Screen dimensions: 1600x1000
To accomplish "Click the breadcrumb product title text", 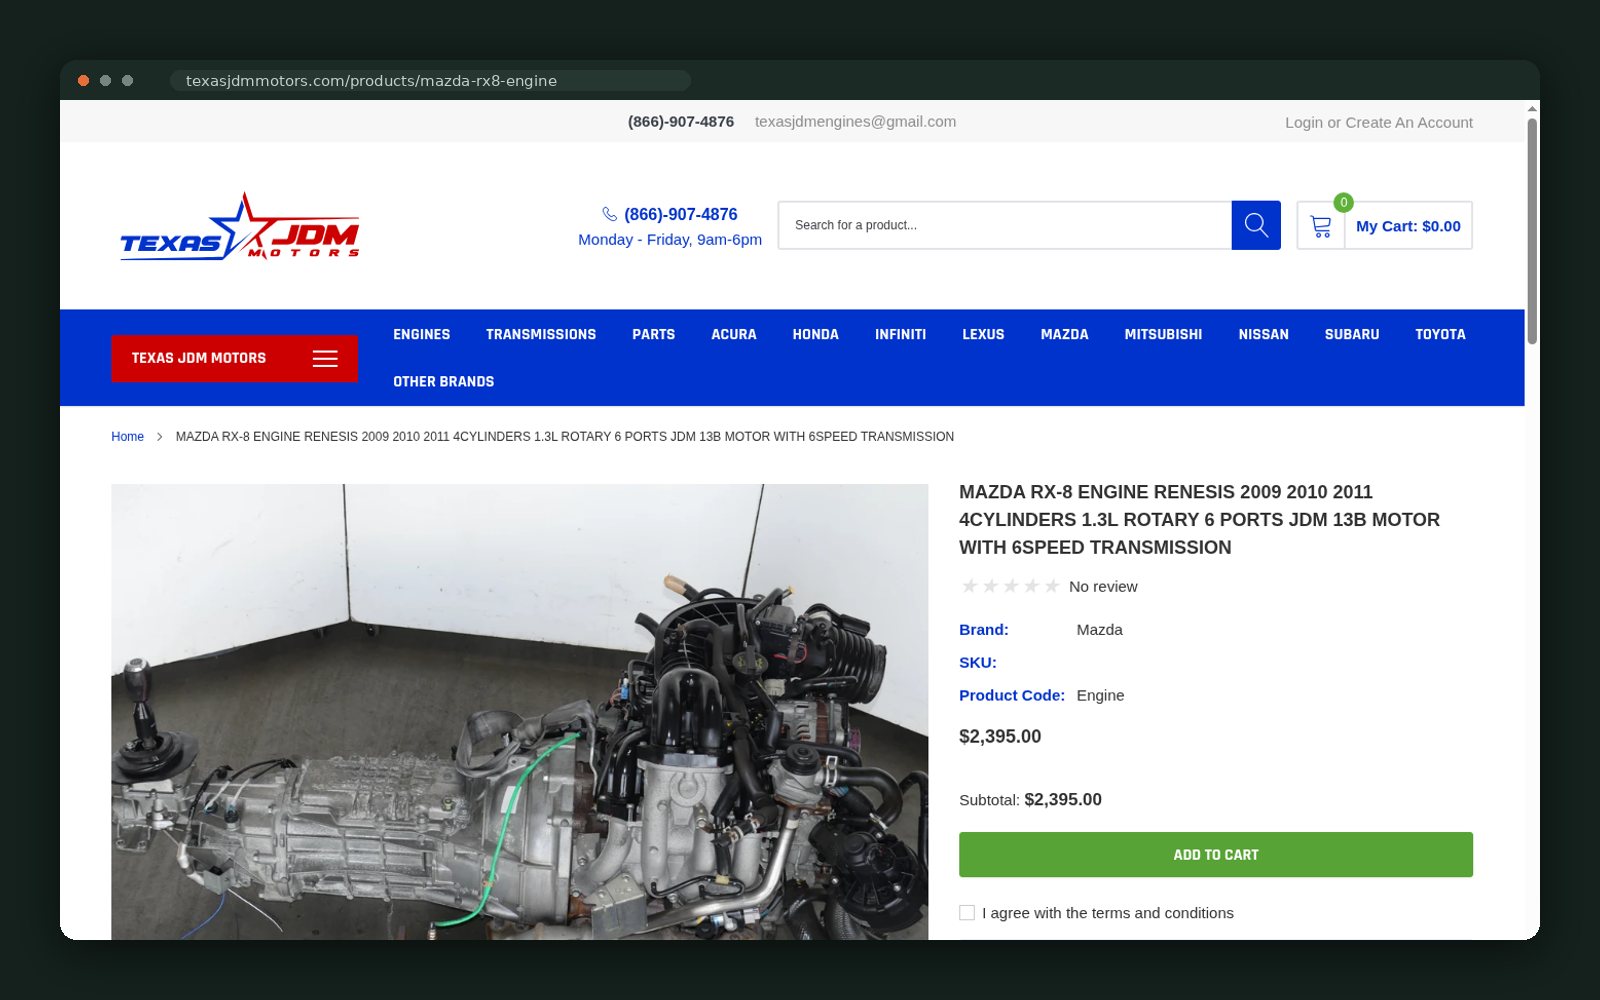I will 565,437.
